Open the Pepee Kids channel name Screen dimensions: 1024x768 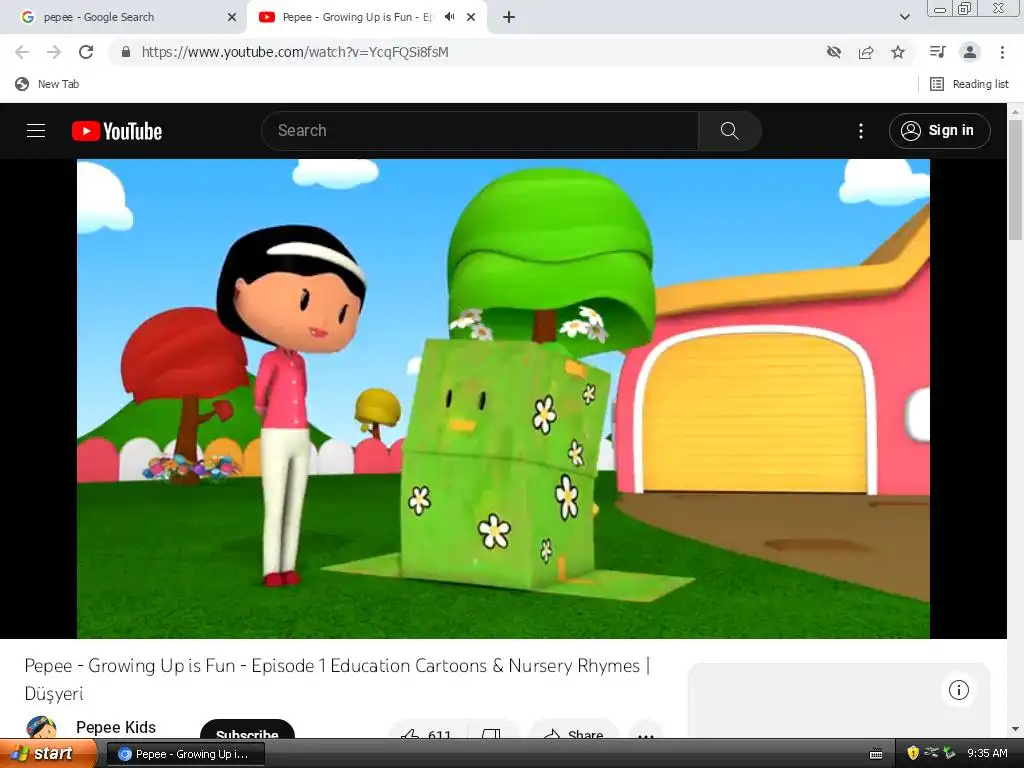(x=116, y=727)
